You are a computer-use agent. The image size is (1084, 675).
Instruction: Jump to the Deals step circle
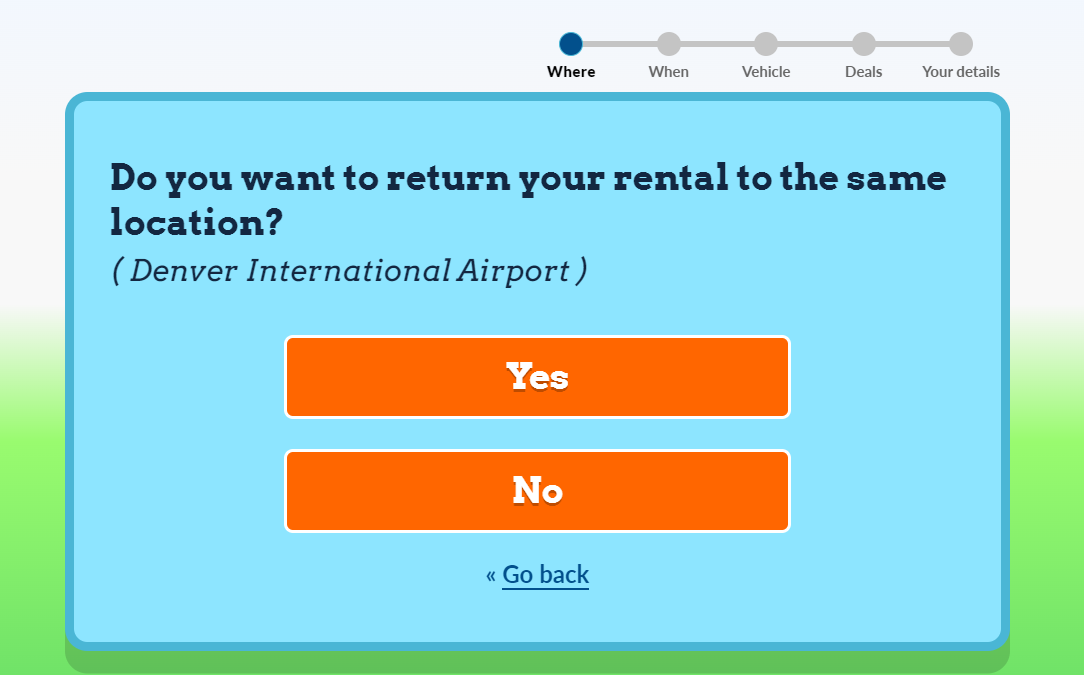click(864, 44)
